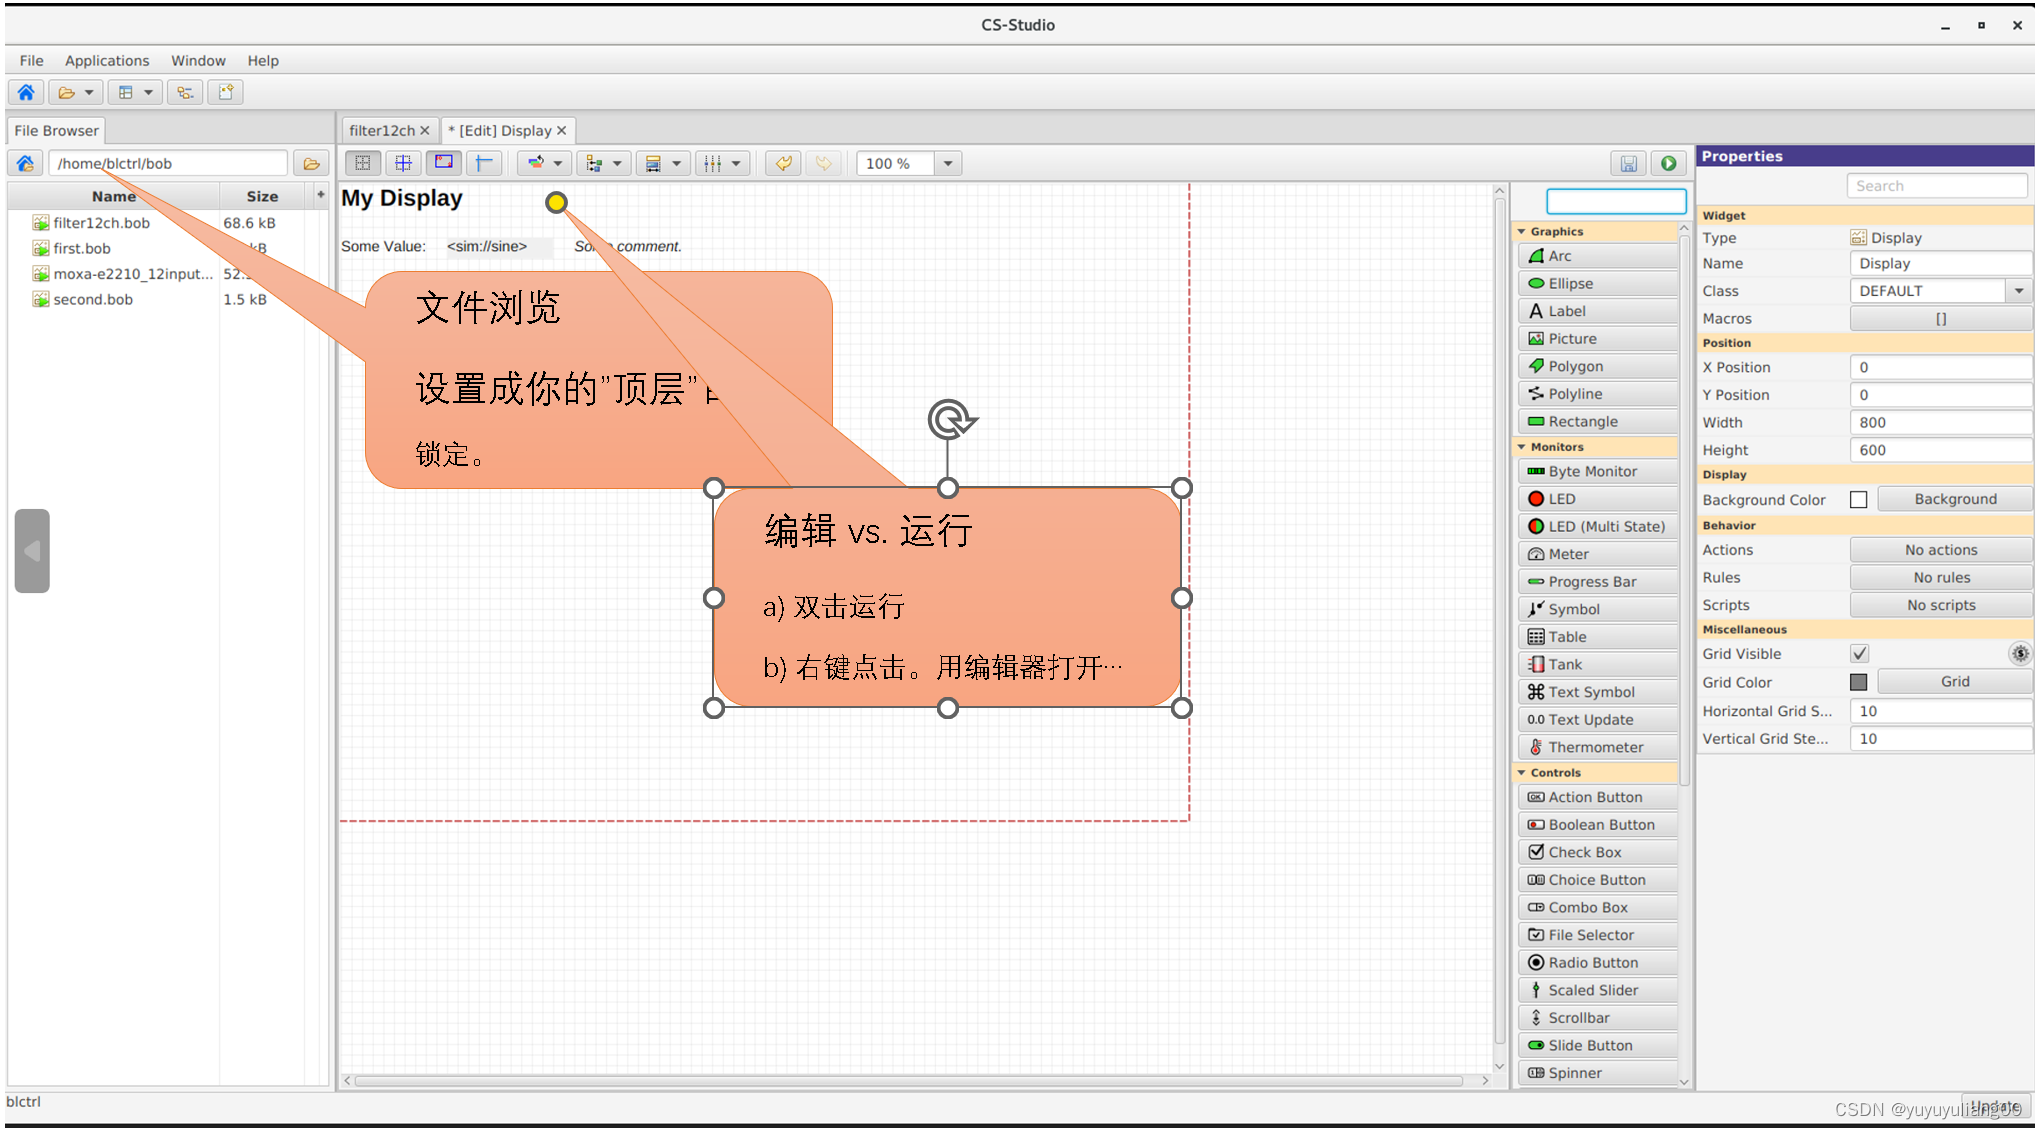
Task: Select the Check Box widget
Action: click(1583, 852)
